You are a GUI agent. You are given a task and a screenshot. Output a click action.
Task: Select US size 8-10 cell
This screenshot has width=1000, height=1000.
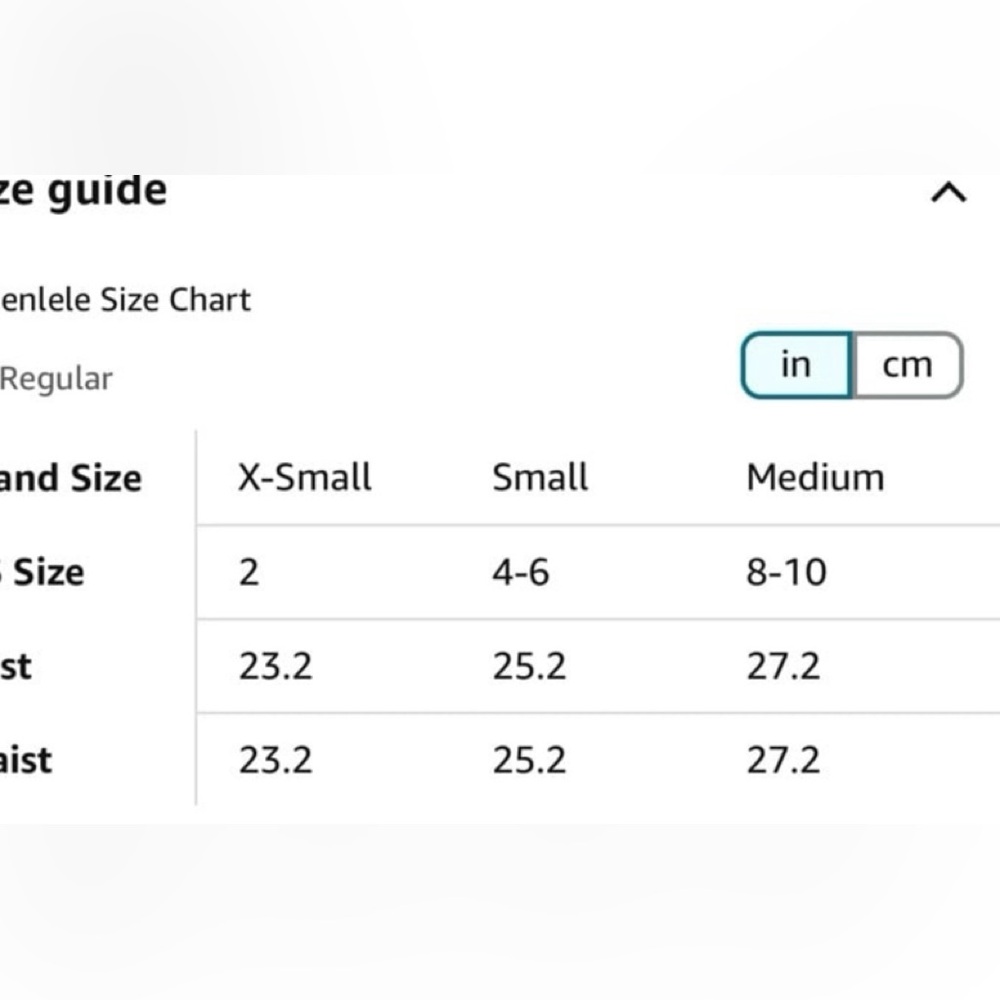786,572
